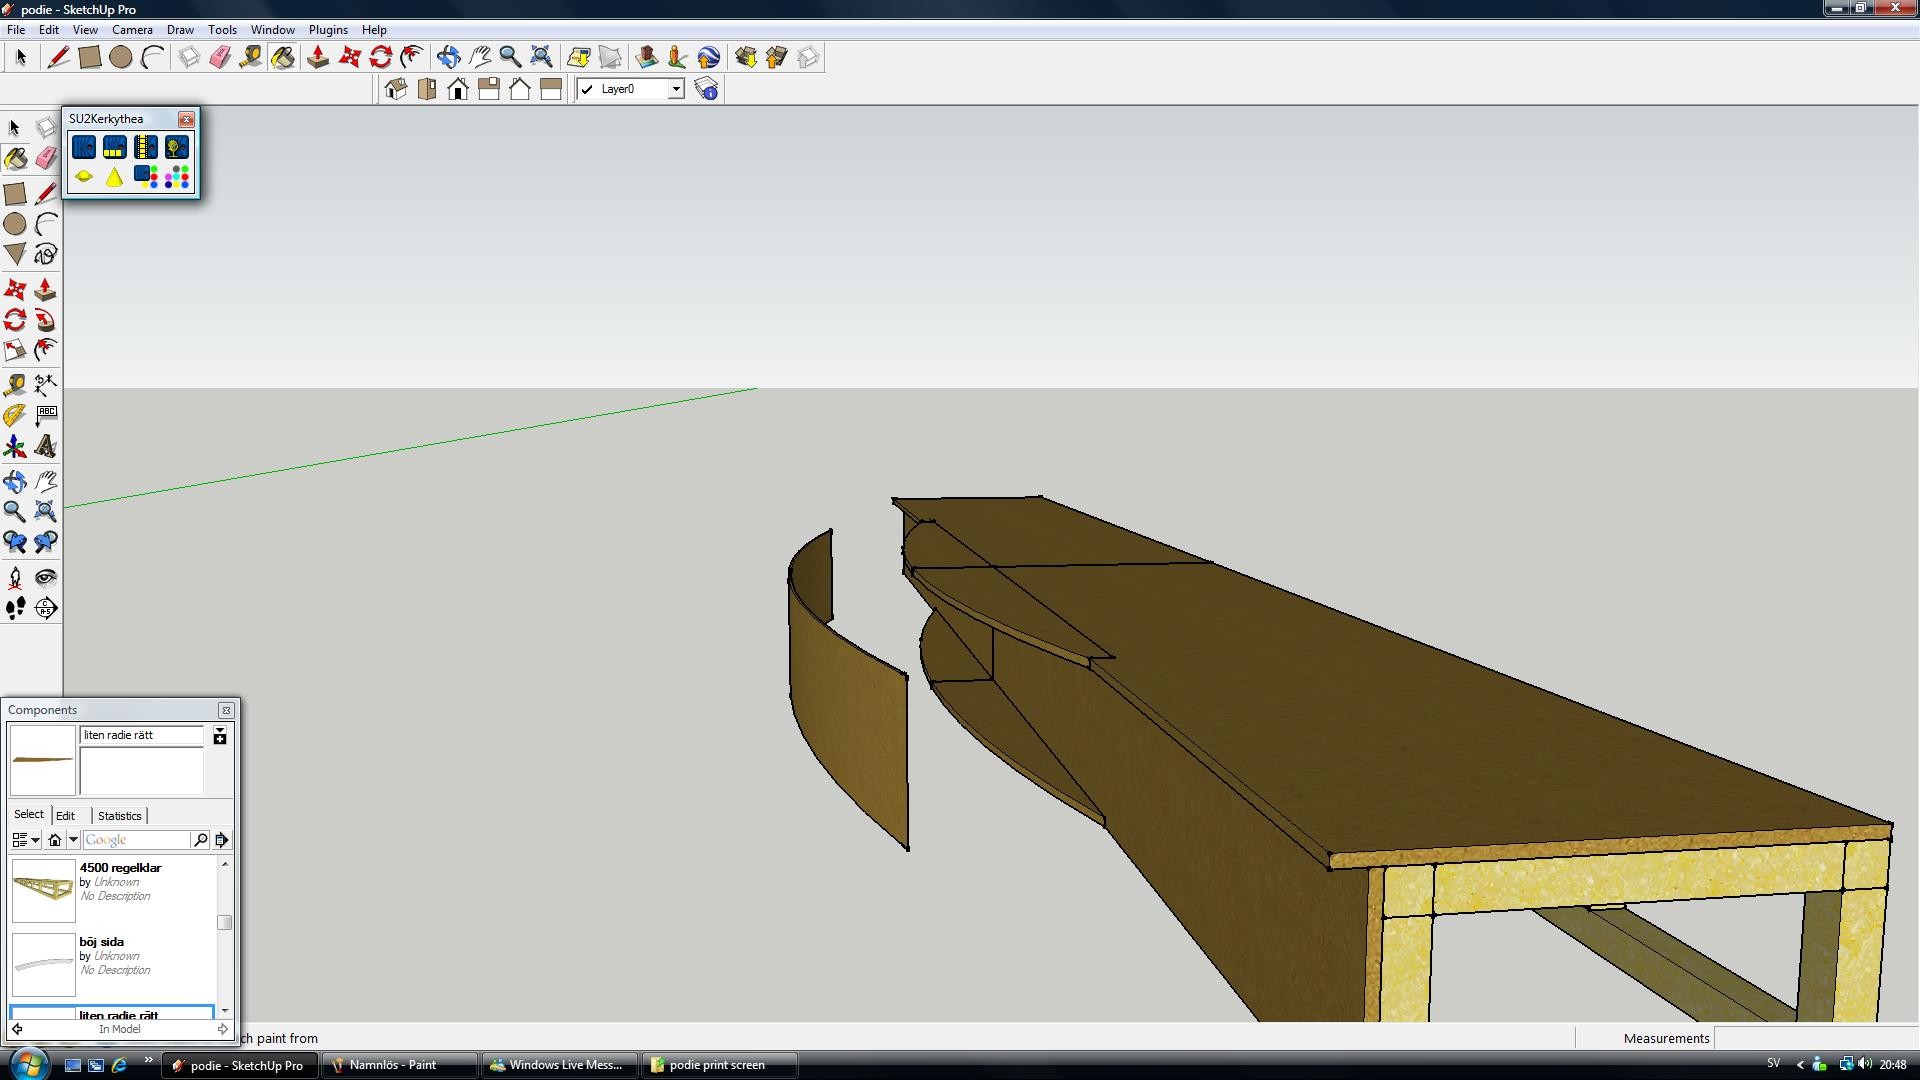Select the Follow Me tool in left toolbar
Image resolution: width=1920 pixels, height=1080 pixels.
click(46, 320)
